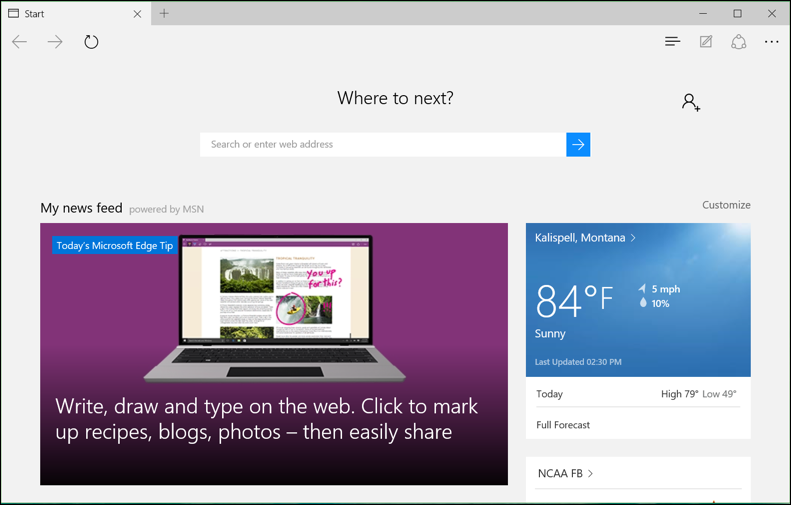791x505 pixels.
Task: Refresh the page
Action: coord(91,42)
